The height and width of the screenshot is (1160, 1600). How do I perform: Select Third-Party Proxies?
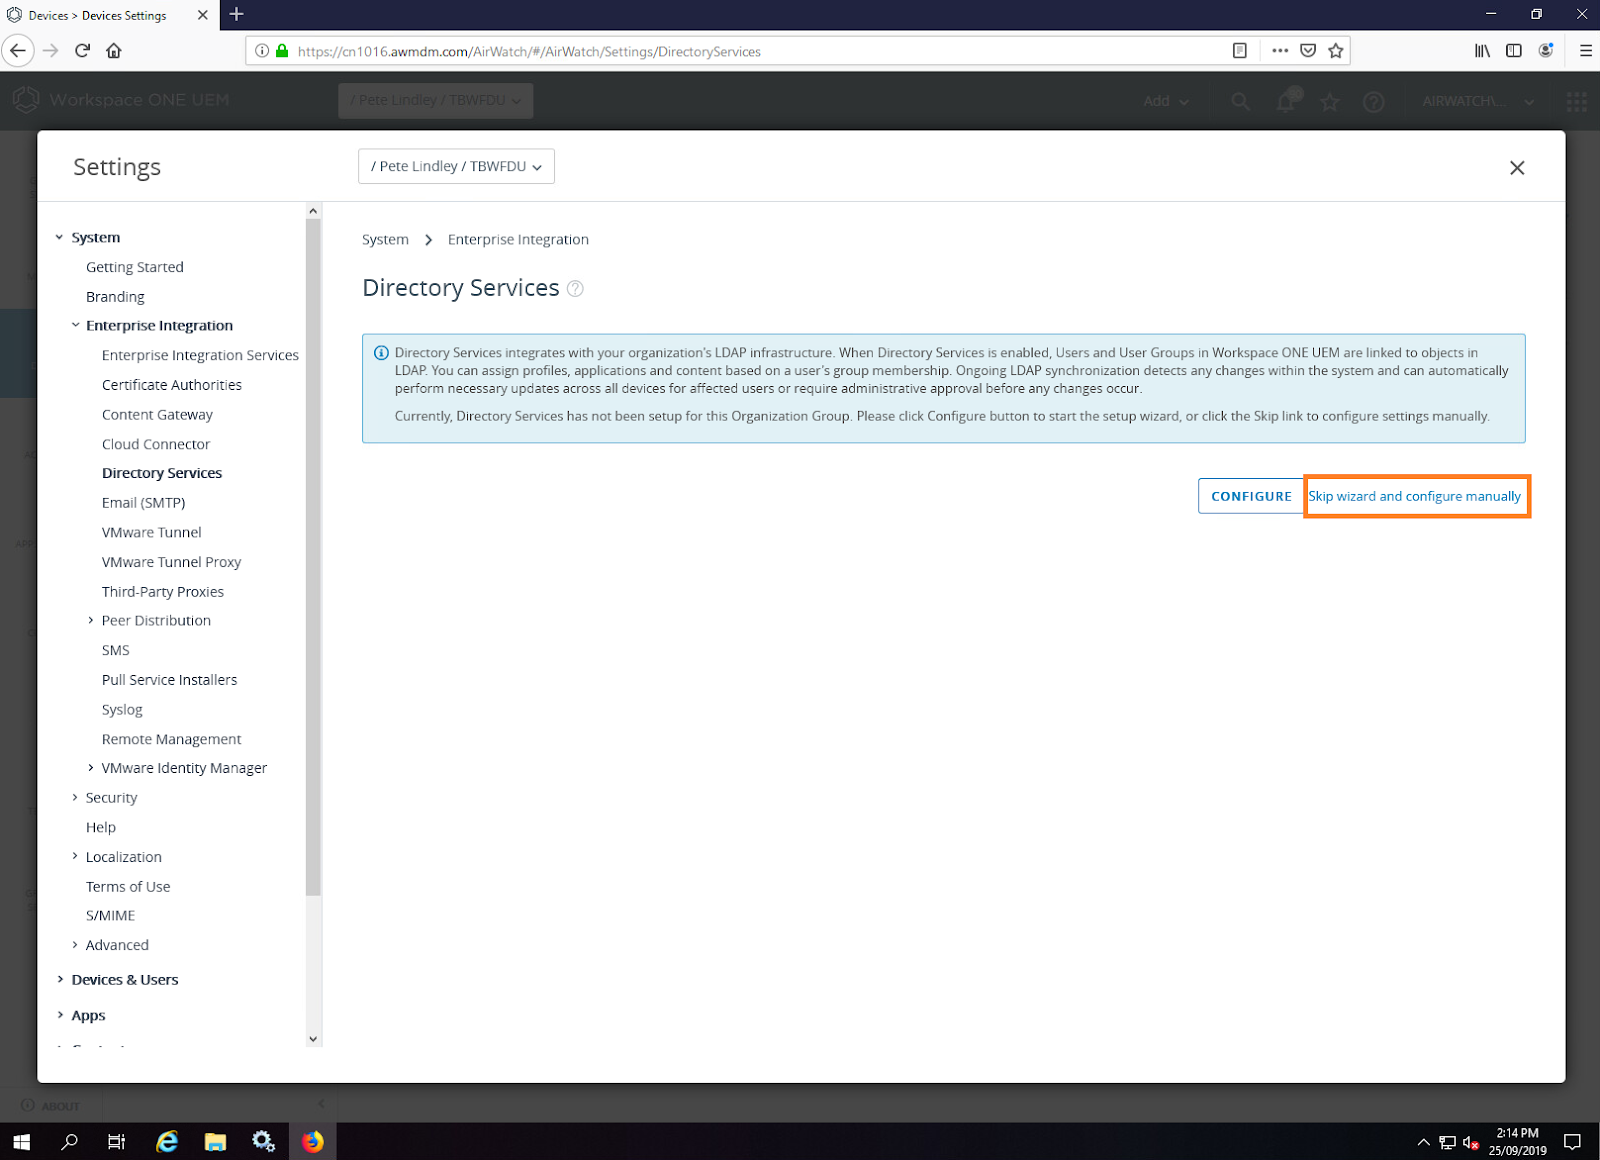(163, 592)
